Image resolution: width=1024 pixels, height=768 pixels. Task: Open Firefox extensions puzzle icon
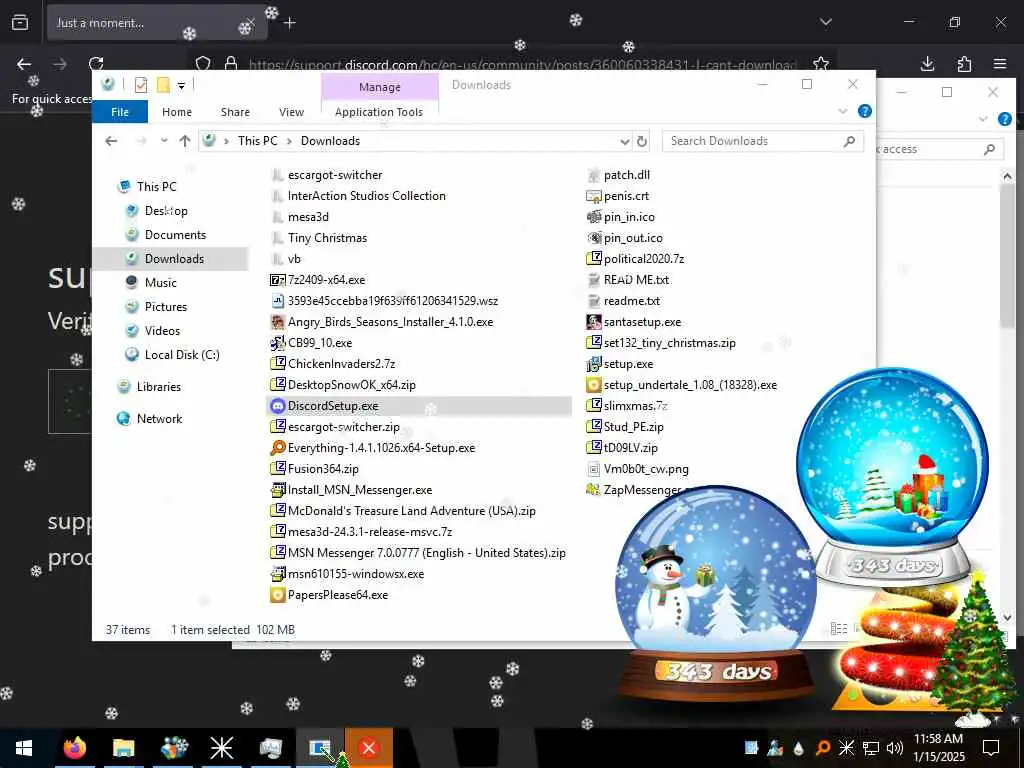(x=964, y=64)
